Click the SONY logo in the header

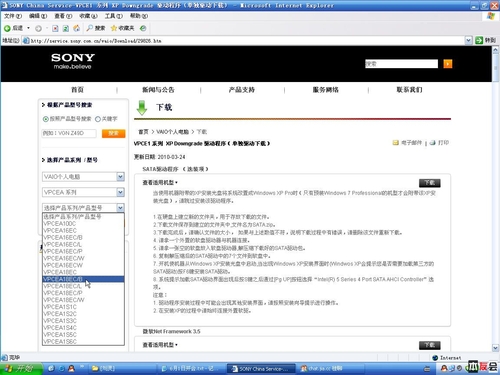(73, 57)
